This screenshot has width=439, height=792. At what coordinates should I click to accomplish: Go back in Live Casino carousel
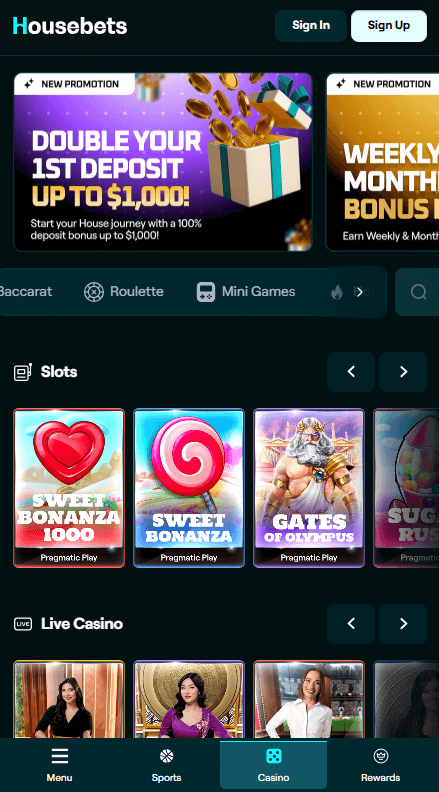[351, 624]
